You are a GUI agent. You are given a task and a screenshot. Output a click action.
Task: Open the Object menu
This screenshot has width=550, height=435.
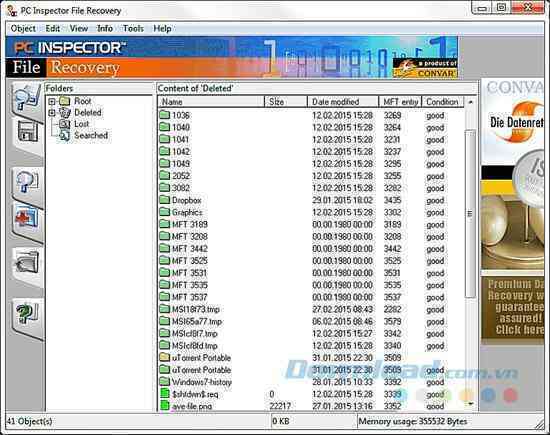23,28
